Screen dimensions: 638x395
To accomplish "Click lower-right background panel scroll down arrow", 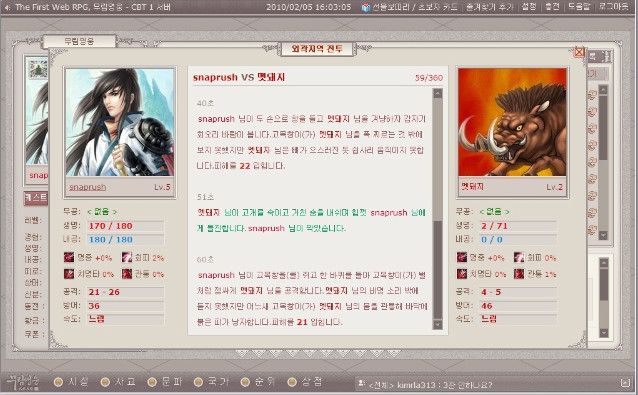I will coord(604,333).
